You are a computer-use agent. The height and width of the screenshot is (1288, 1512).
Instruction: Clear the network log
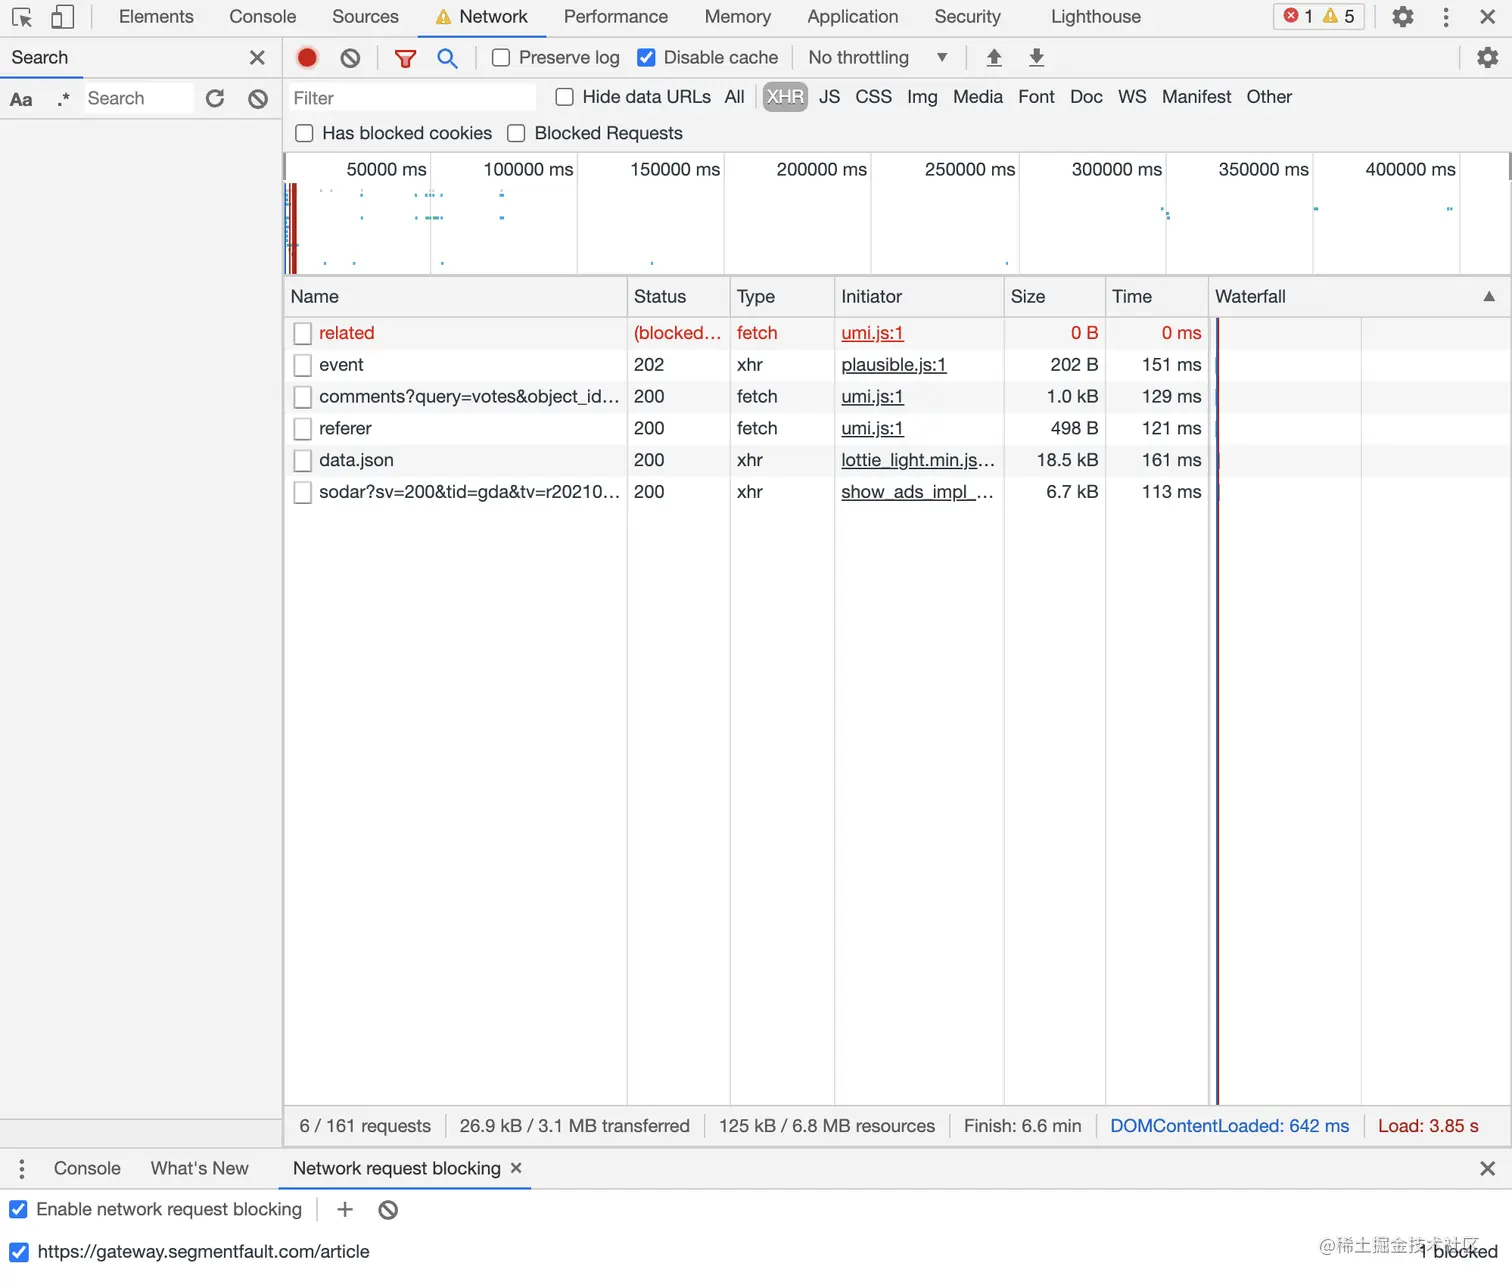(x=350, y=58)
